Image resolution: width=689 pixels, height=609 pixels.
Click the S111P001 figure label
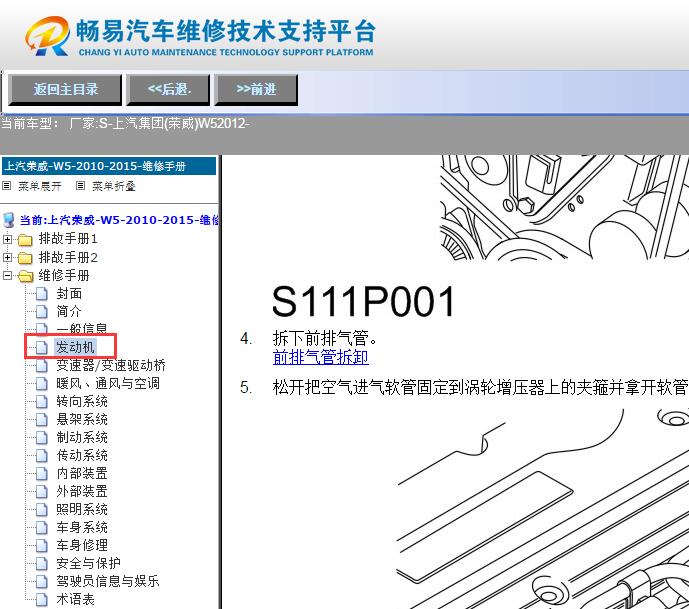(363, 301)
